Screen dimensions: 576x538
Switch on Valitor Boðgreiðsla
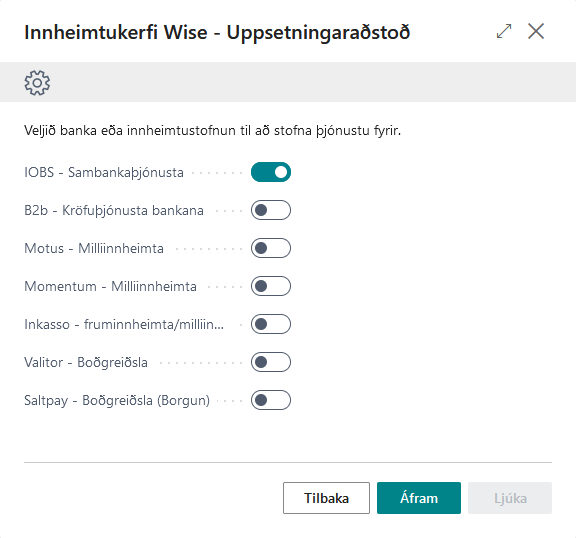click(271, 362)
